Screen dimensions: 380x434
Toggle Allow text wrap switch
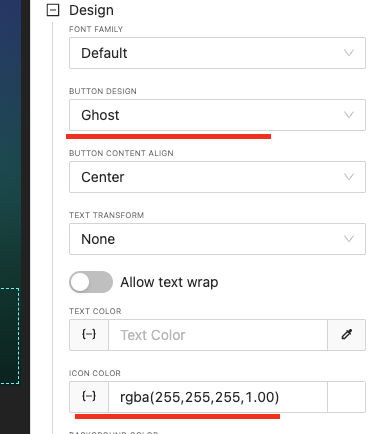click(x=91, y=282)
